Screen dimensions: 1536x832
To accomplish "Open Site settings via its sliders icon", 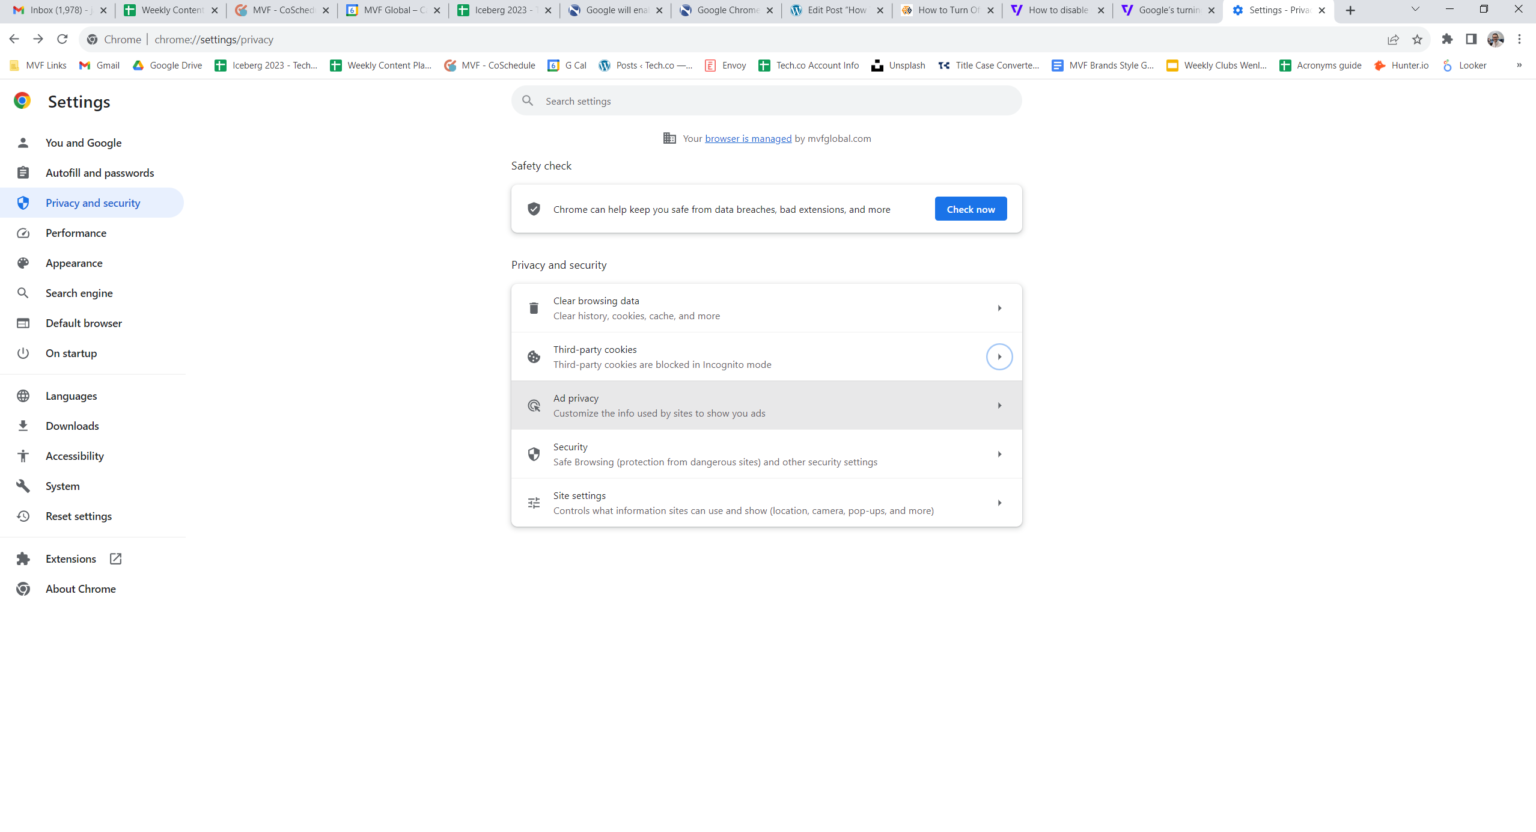I will pyautogui.click(x=533, y=502).
